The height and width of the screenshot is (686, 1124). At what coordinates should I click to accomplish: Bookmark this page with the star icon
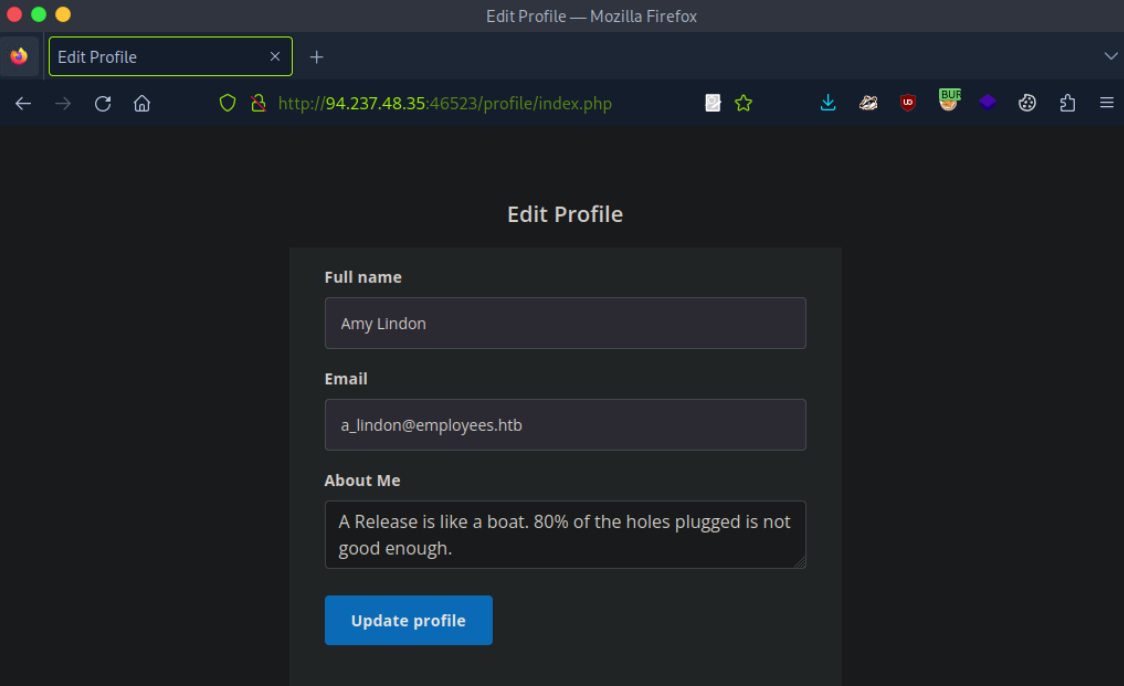tap(743, 103)
